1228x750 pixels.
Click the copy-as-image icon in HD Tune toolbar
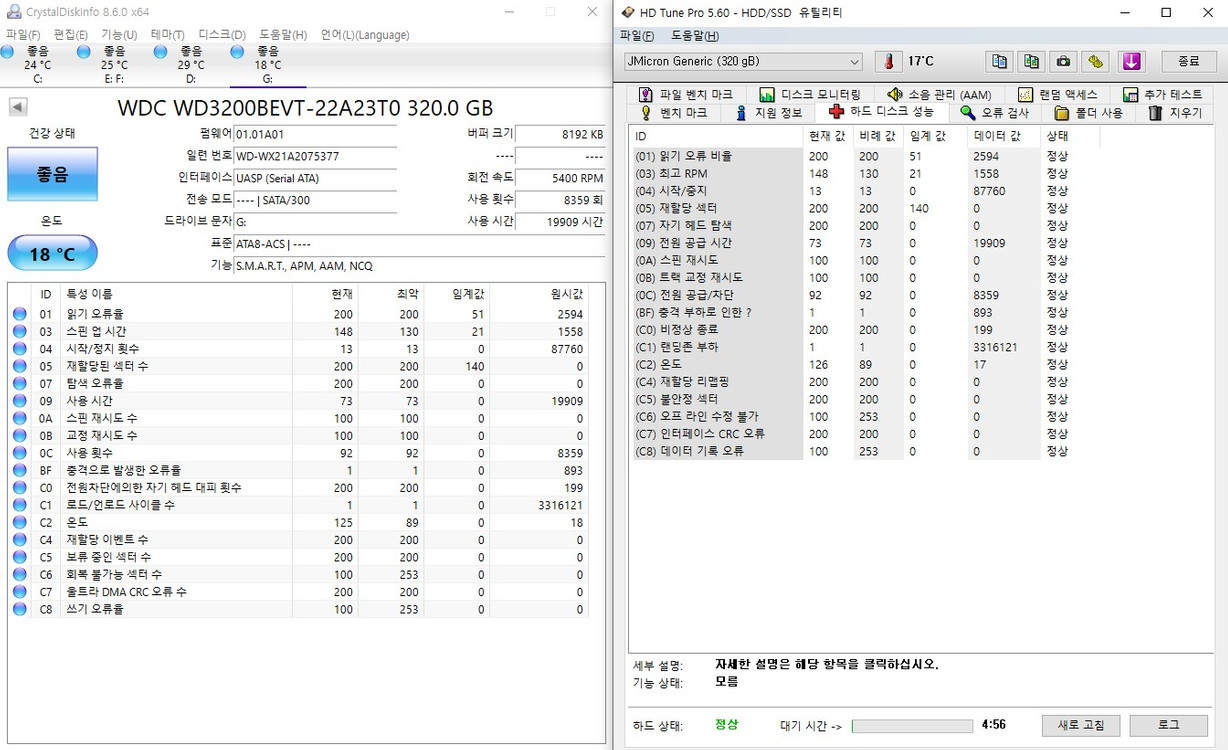pyautogui.click(x=1031, y=61)
